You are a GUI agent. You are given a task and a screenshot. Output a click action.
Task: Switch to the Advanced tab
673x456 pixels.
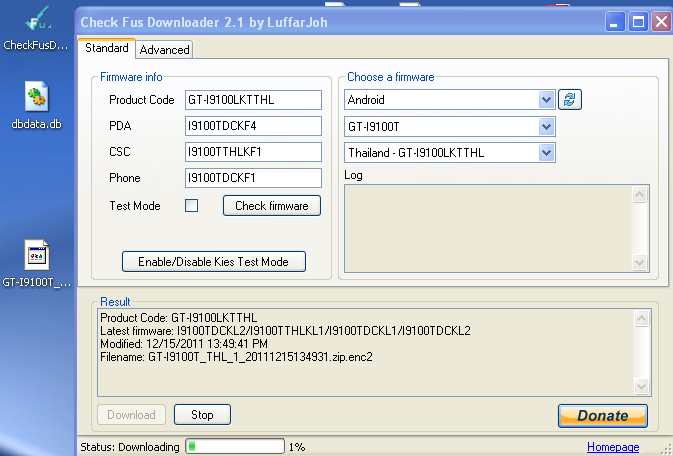tap(164, 50)
